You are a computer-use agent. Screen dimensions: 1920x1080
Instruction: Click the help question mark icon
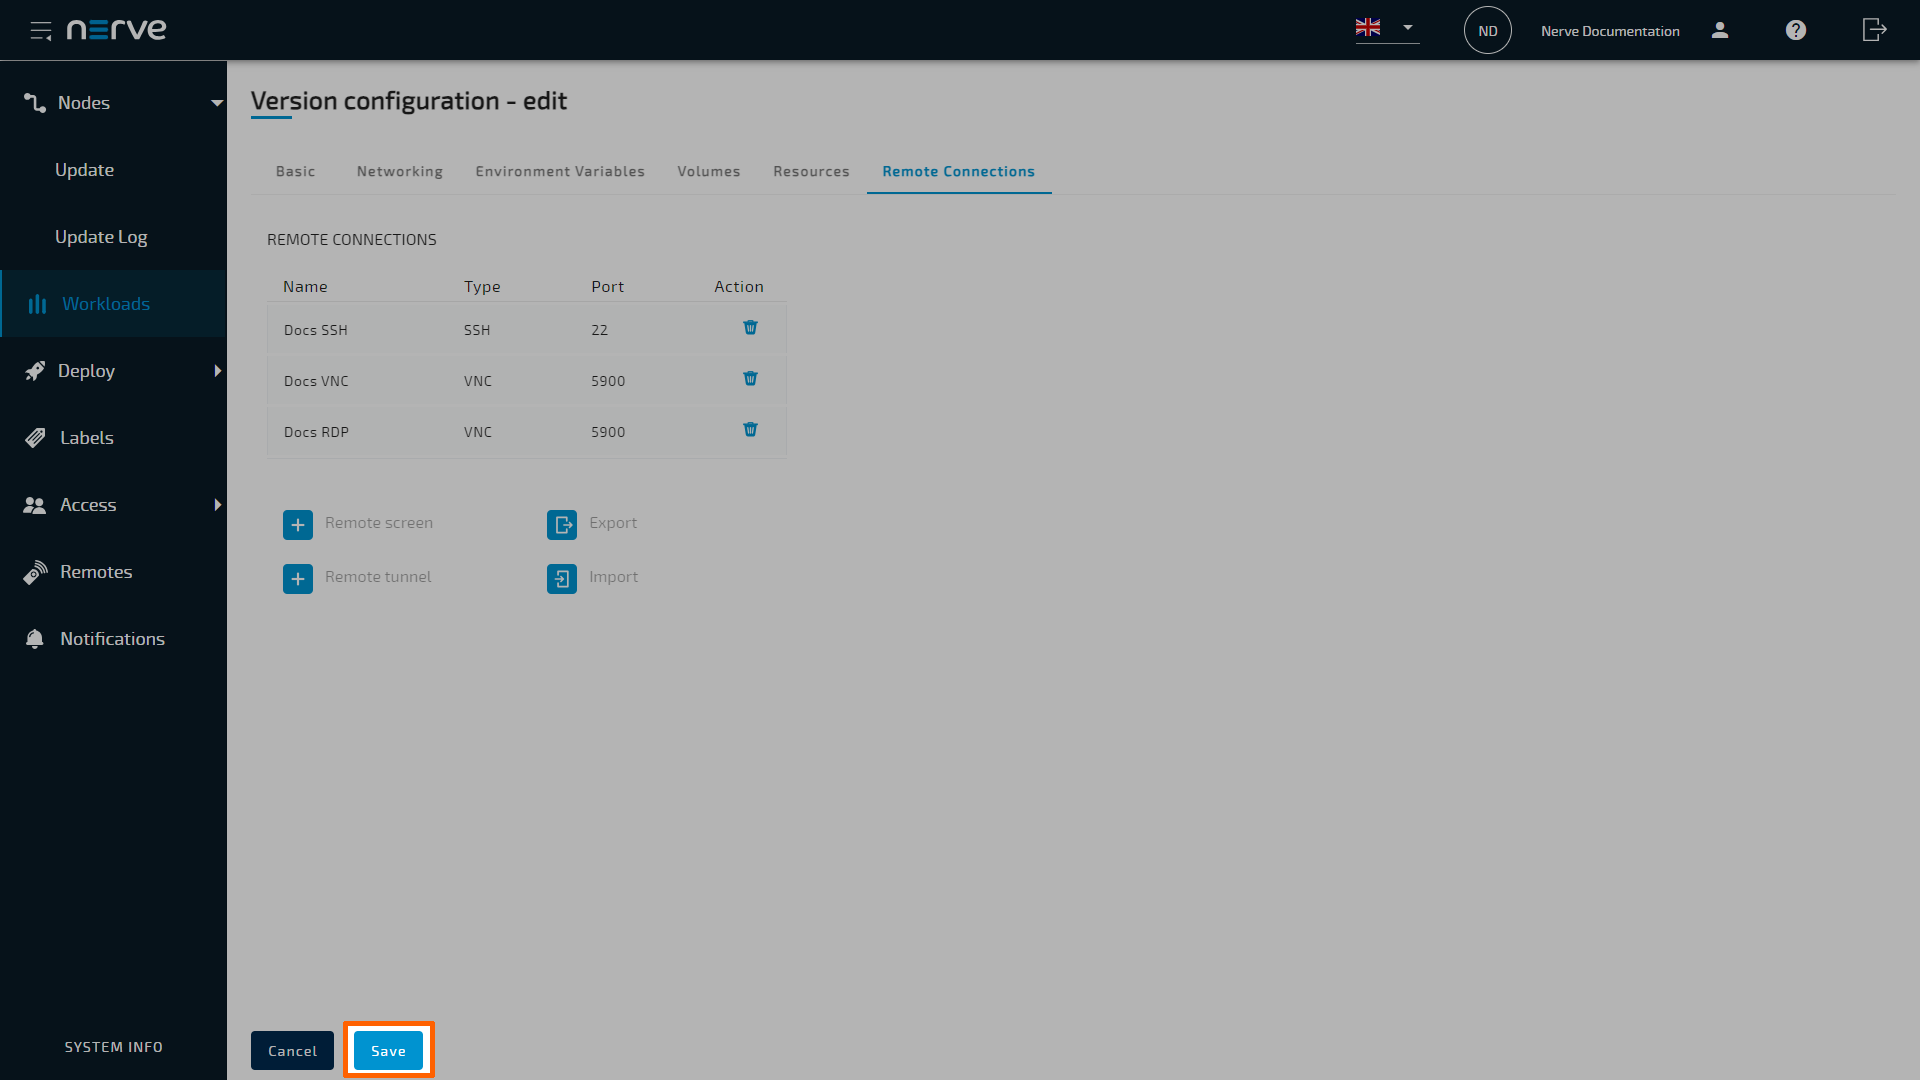click(x=1795, y=30)
